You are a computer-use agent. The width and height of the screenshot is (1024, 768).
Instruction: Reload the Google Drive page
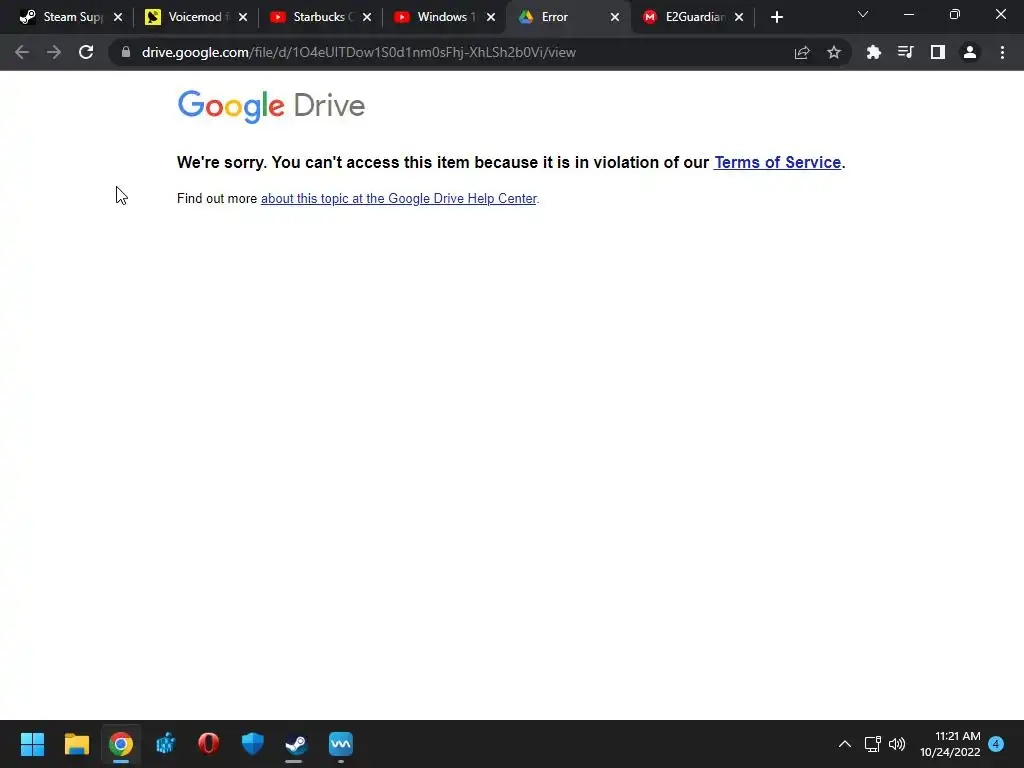[86, 52]
